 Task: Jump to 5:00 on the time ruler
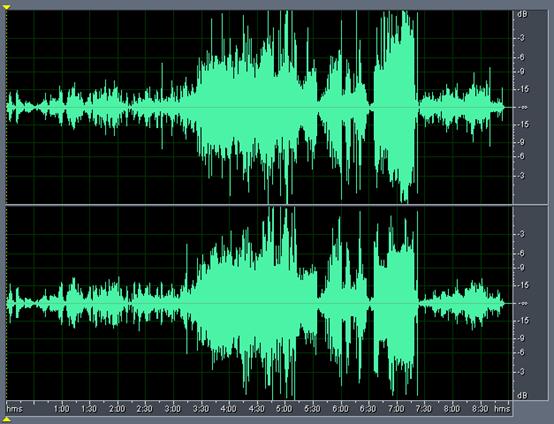[x=284, y=409]
